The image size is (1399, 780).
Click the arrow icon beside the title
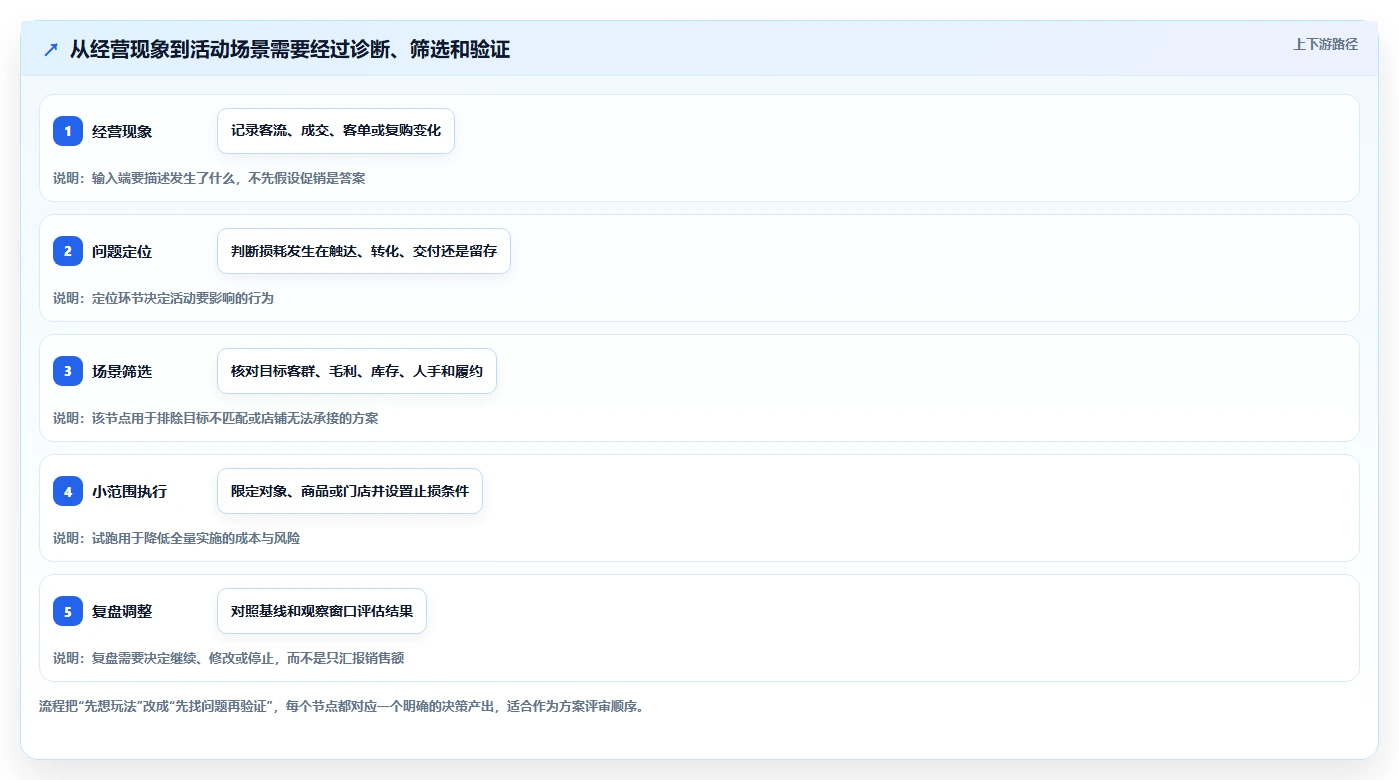51,49
